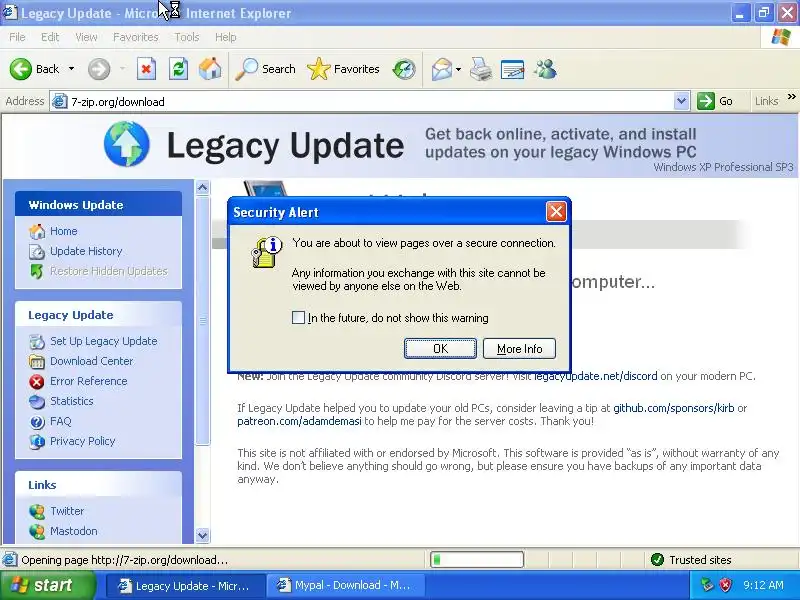The height and width of the screenshot is (600, 800).
Task: Click the Legacy Update globe logo
Action: 127,144
